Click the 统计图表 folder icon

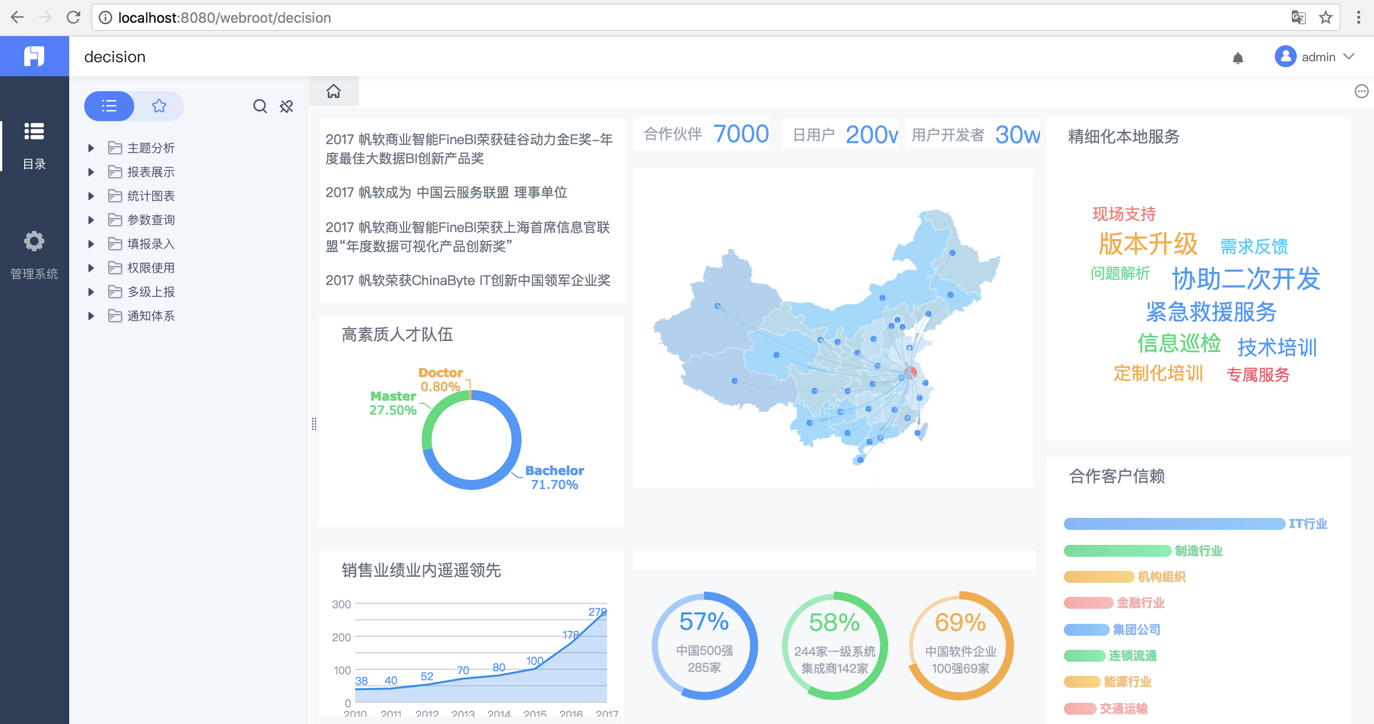115,196
